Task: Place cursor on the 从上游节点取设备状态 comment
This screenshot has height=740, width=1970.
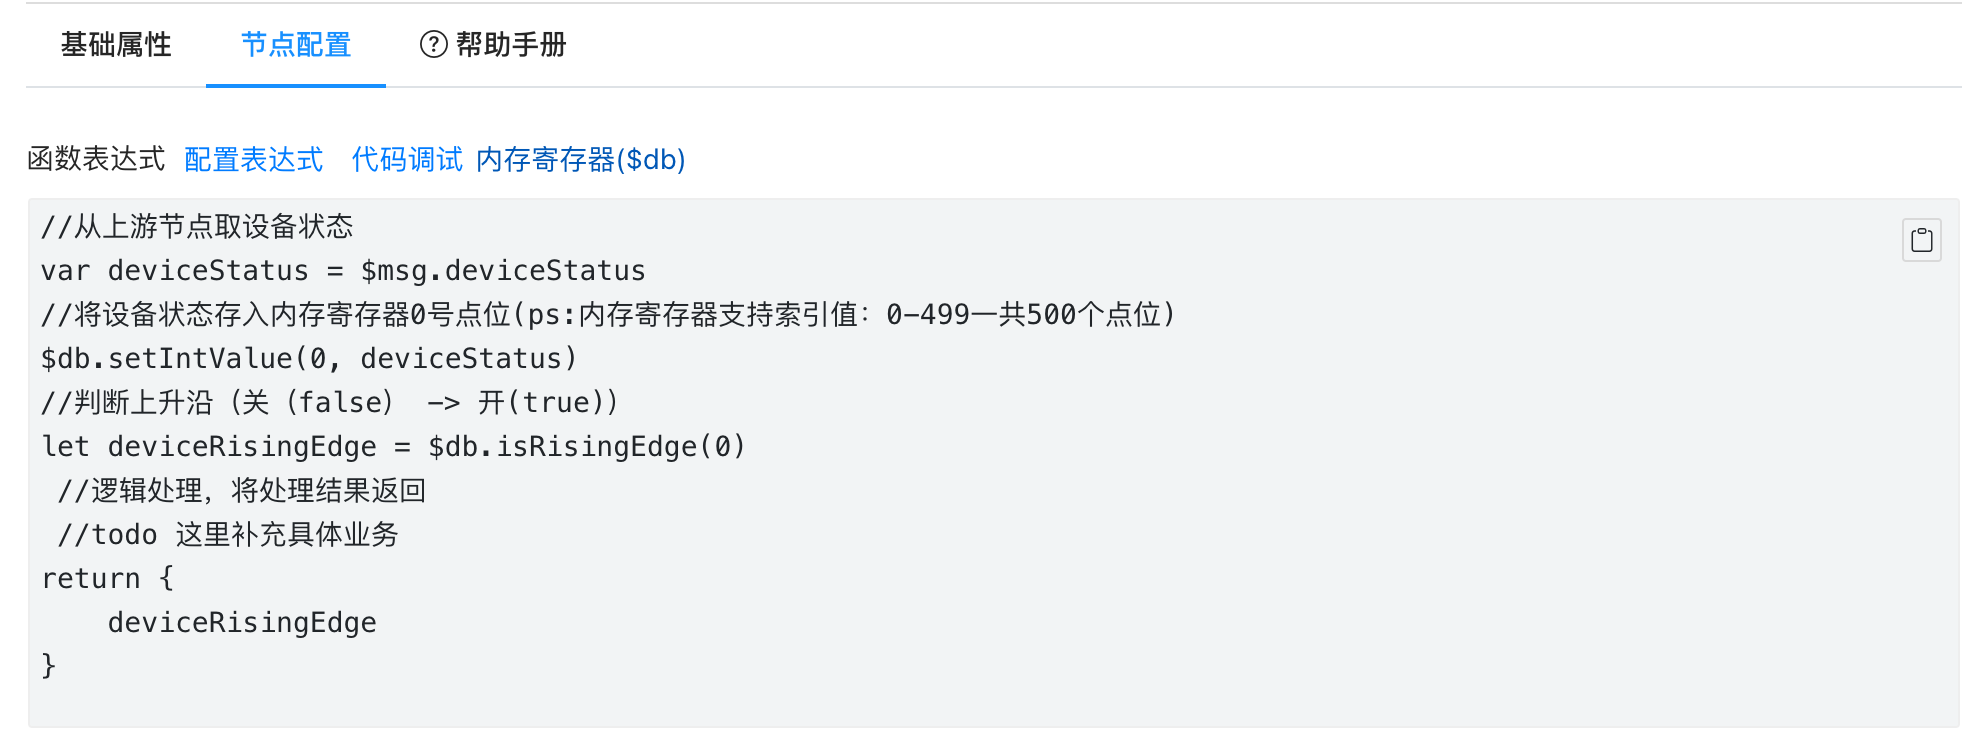Action: click(x=197, y=226)
